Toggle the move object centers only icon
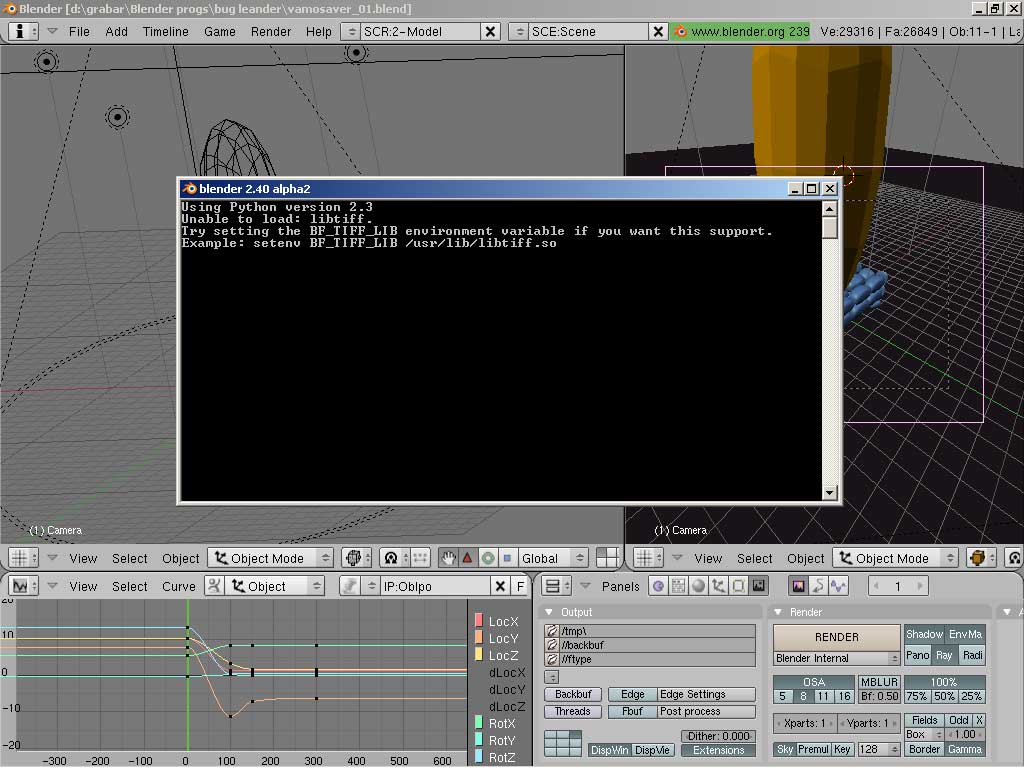 tap(421, 558)
